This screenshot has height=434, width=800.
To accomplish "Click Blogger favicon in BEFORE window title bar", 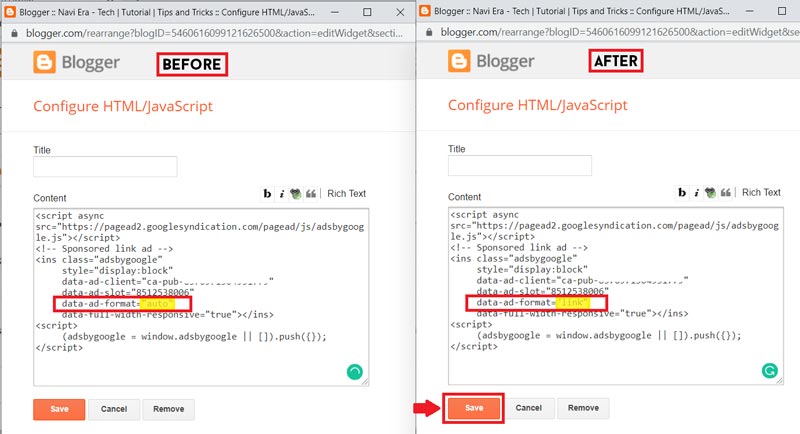I will (10, 12).
